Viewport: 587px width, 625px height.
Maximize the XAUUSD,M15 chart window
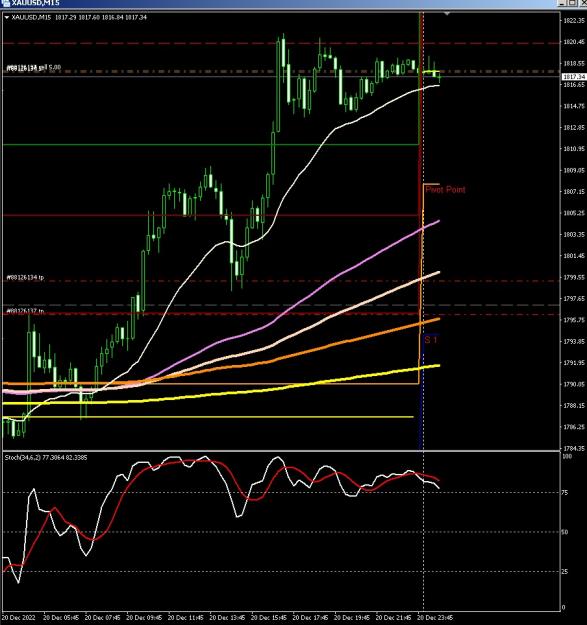pyautogui.click(x=572, y=3)
